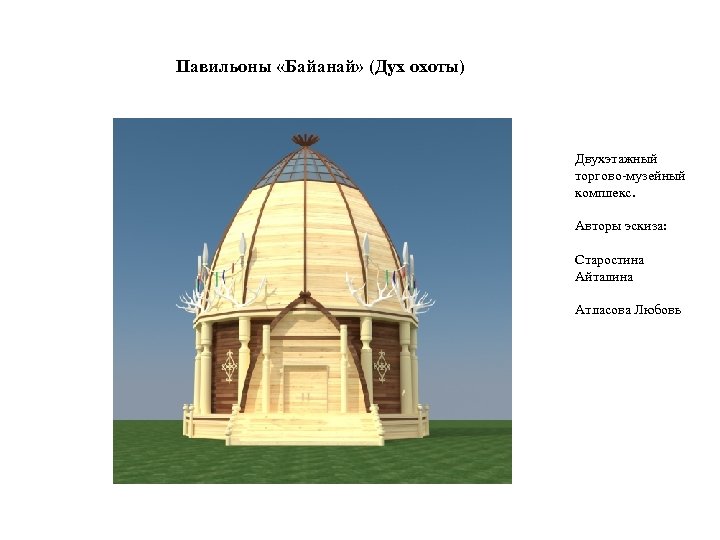Click the text 'Авторы эскиза:'

coord(620,226)
